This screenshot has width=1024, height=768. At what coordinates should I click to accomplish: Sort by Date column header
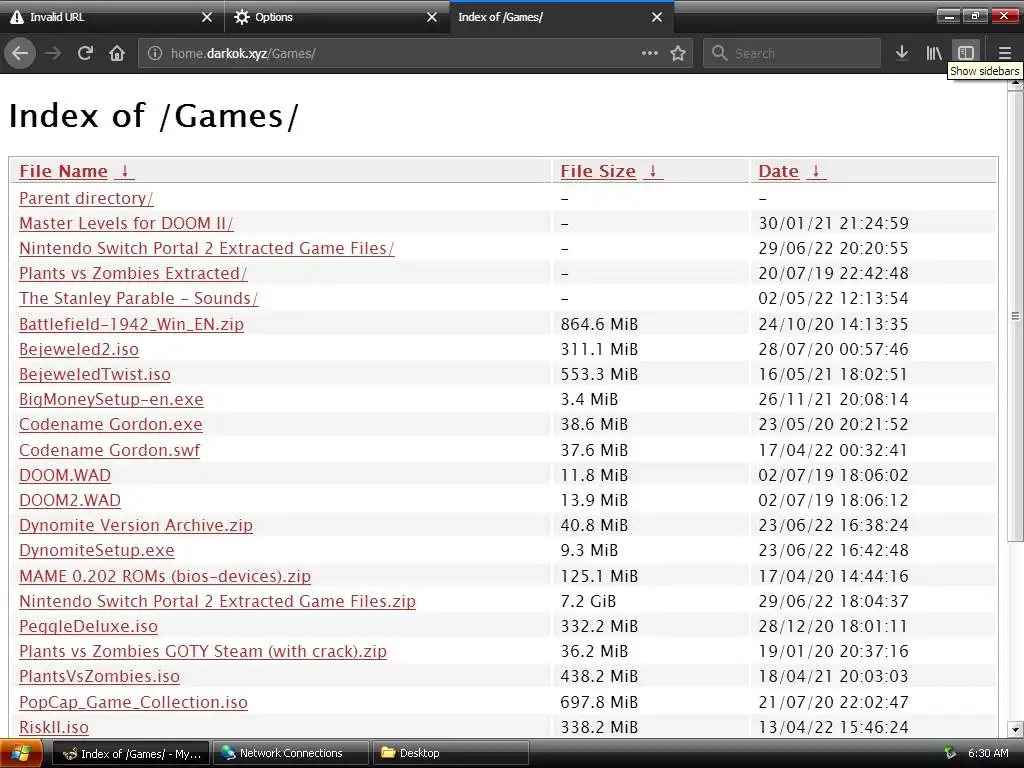(778, 171)
